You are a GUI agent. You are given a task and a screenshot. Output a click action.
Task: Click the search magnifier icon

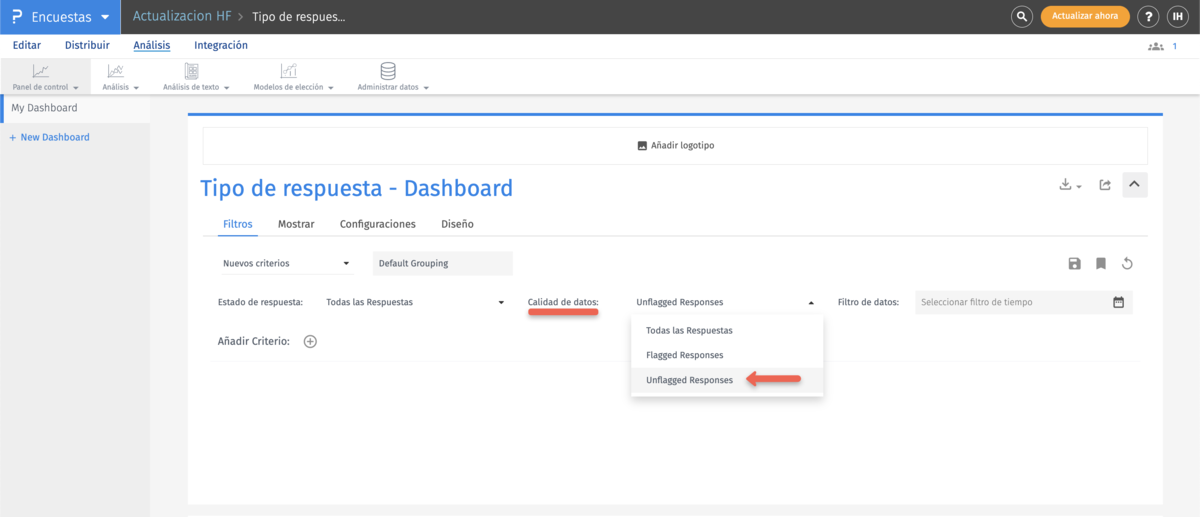pyautogui.click(x=1021, y=17)
